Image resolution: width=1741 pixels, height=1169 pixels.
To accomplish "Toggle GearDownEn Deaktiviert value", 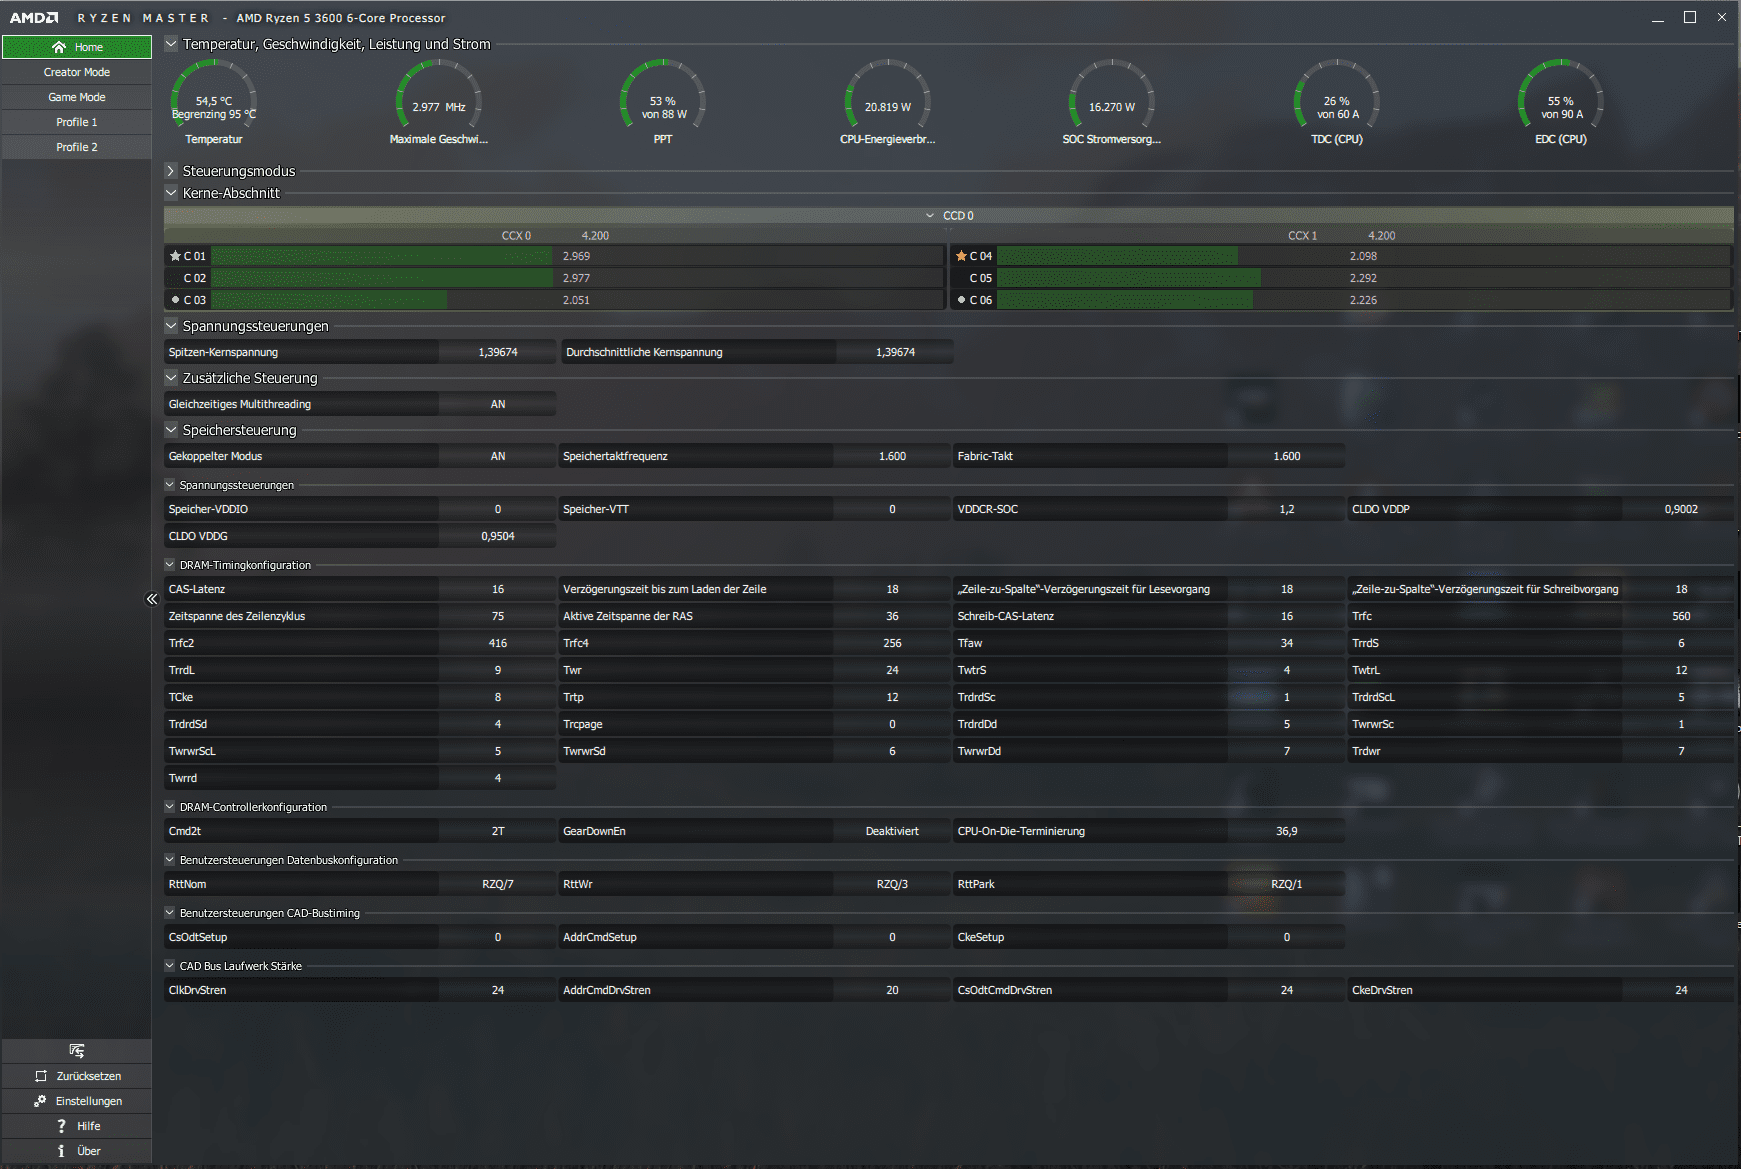I will pyautogui.click(x=892, y=831).
